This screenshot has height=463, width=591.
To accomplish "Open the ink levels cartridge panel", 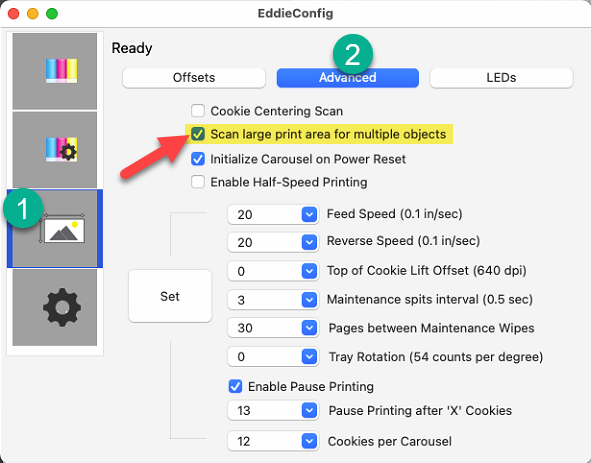I will [x=55, y=71].
